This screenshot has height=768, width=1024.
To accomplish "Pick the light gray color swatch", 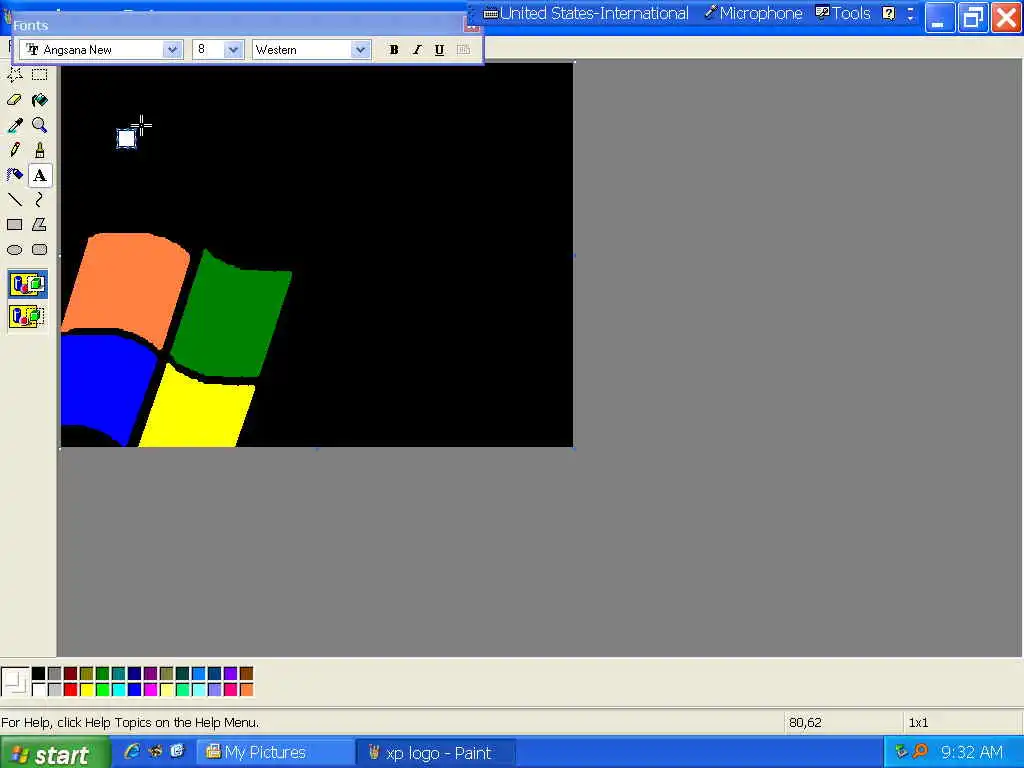I will point(54,690).
